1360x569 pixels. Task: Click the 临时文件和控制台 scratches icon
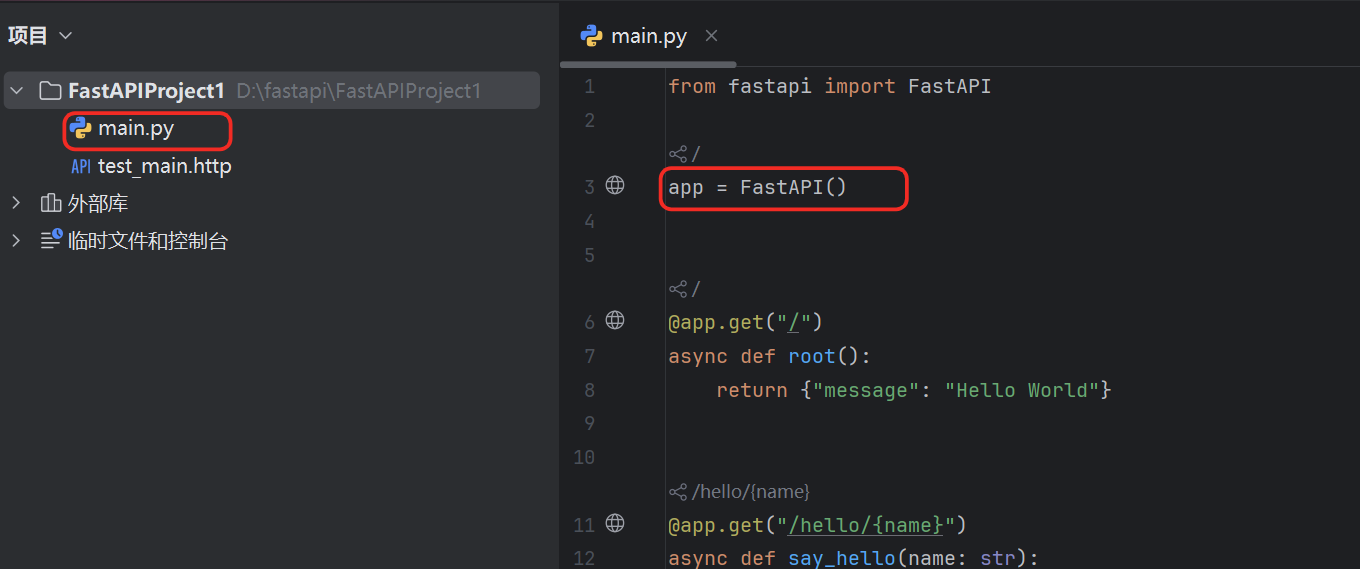(x=51, y=240)
